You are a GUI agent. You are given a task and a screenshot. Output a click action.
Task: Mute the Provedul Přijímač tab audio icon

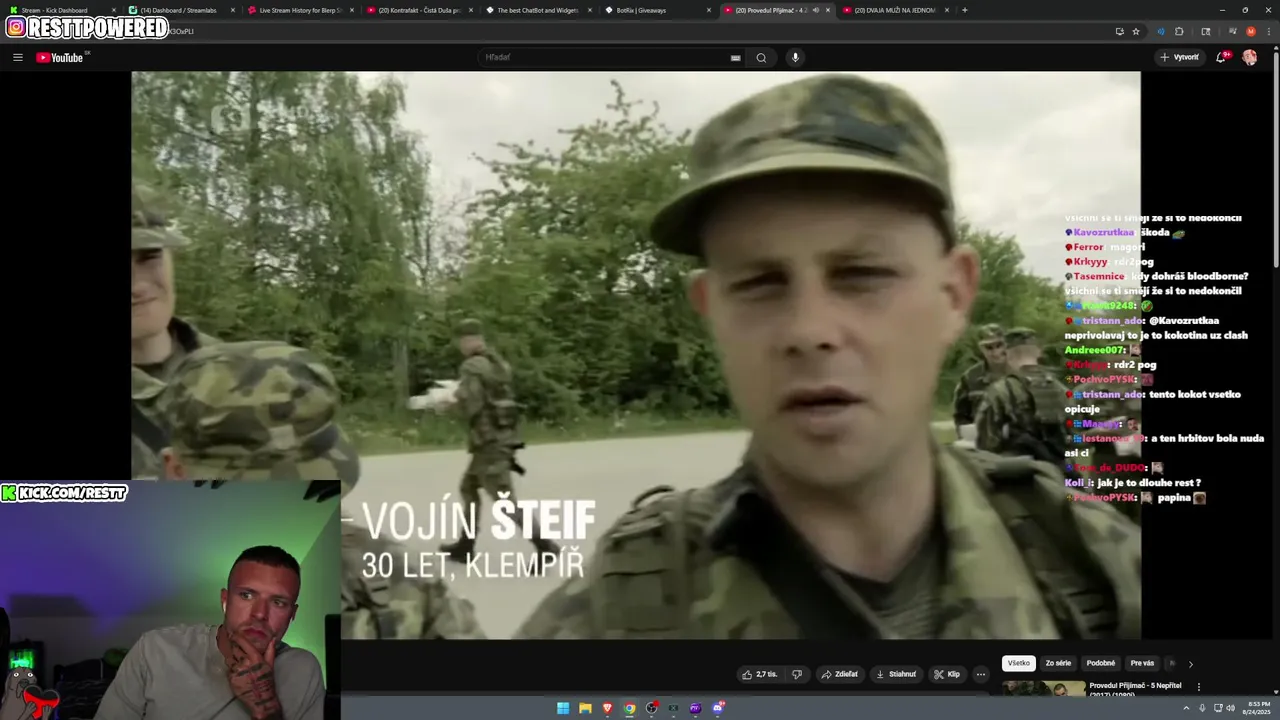(x=815, y=10)
